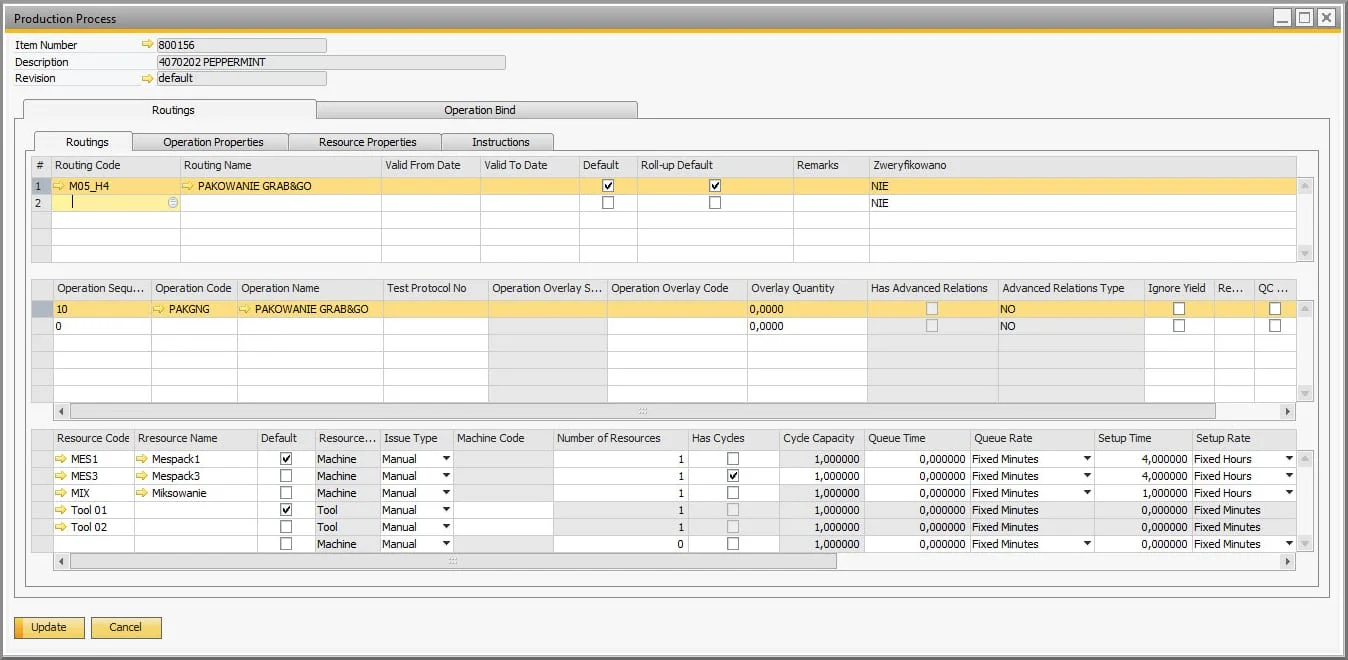Select the Resource Properties tab
This screenshot has width=1348, height=660.
pyautogui.click(x=367, y=142)
